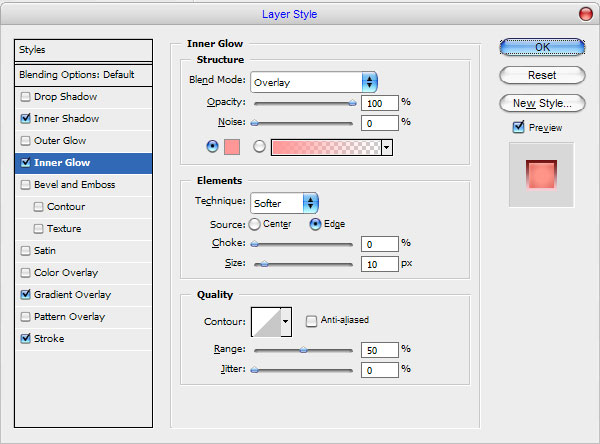Screen dimensions: 600x444
Task: Open the Contour curve picker thumbnail
Action: 265,321
